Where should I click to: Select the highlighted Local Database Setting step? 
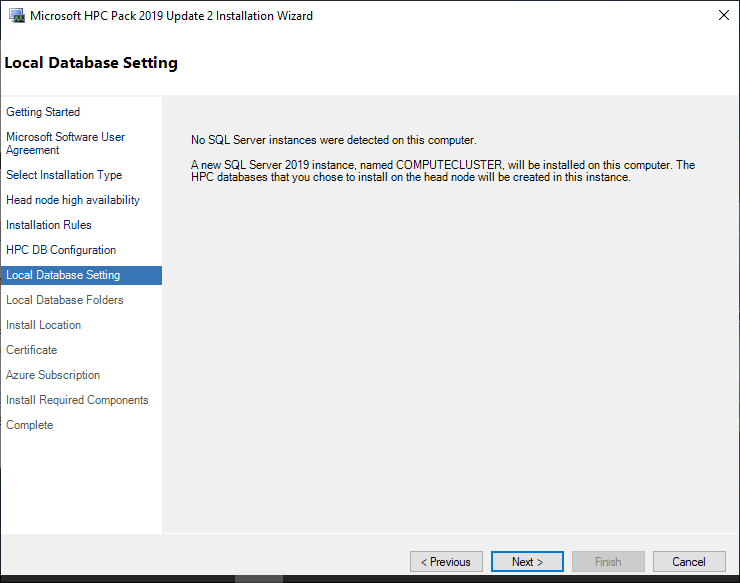[81, 275]
